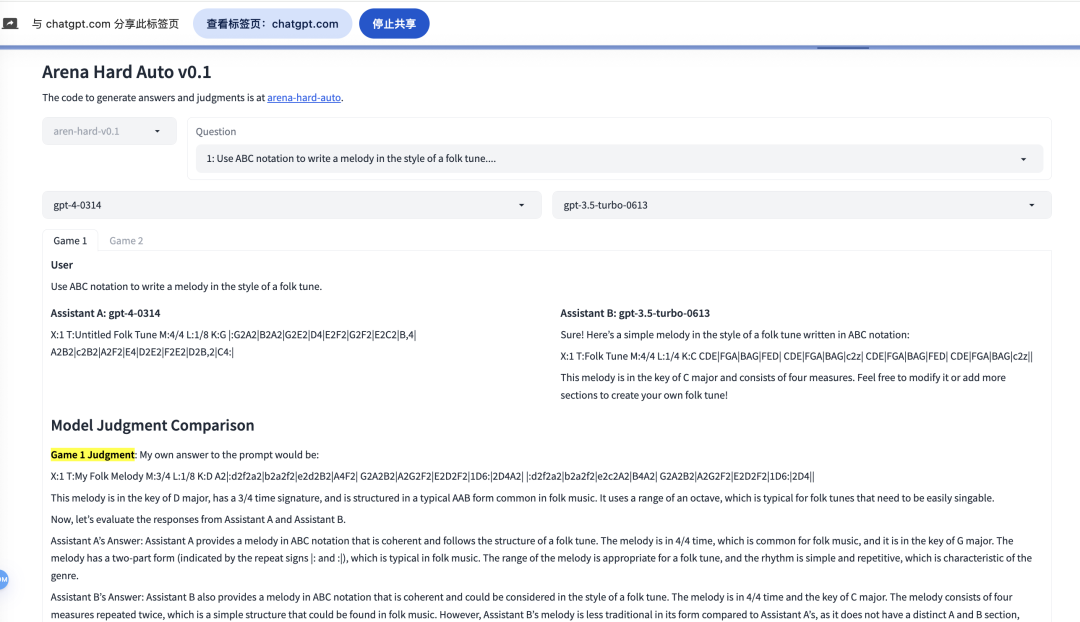Click 'Assistant B: gpt-3.5-turbo-0613' heading
Screen dimensions: 1080x622
(635, 313)
